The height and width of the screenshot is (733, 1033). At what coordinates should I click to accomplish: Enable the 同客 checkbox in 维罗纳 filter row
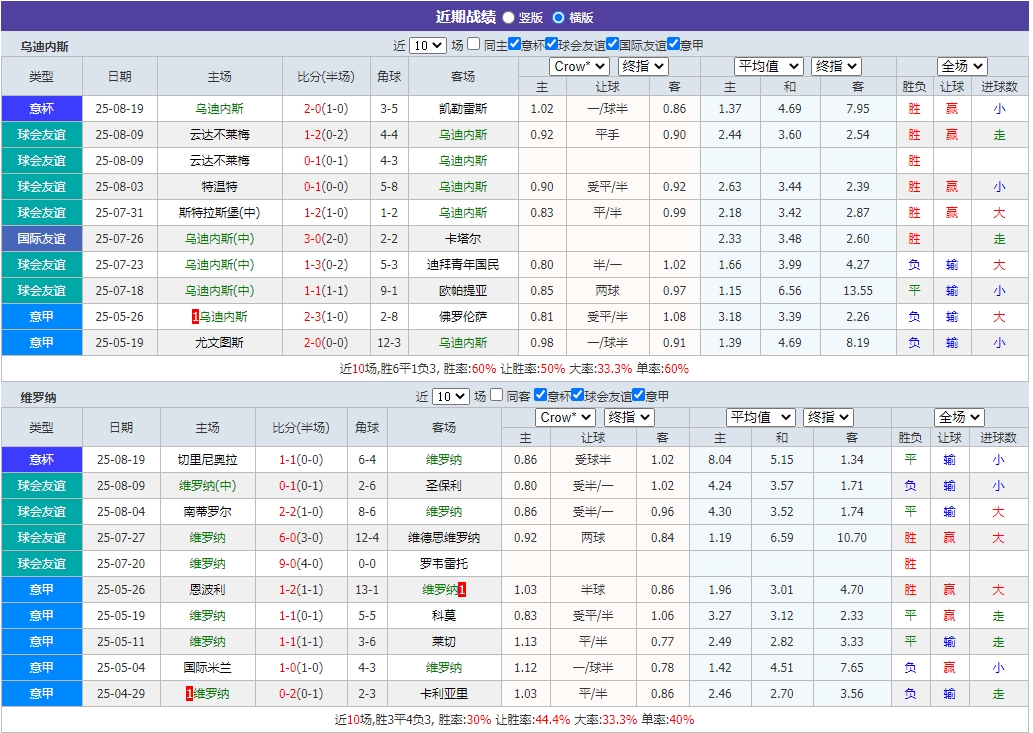(497, 395)
